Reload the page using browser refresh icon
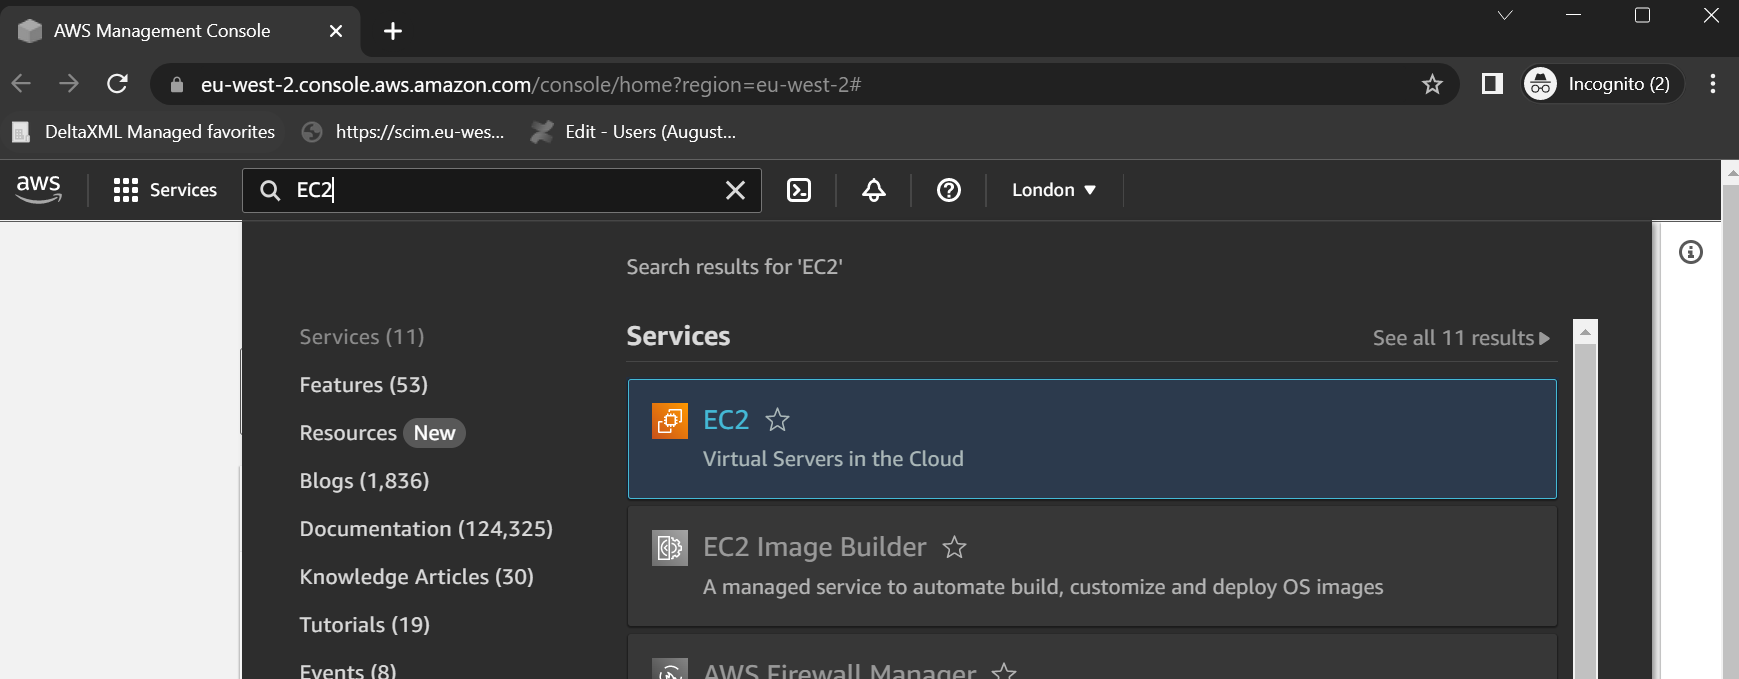The image size is (1739, 679). (x=117, y=84)
